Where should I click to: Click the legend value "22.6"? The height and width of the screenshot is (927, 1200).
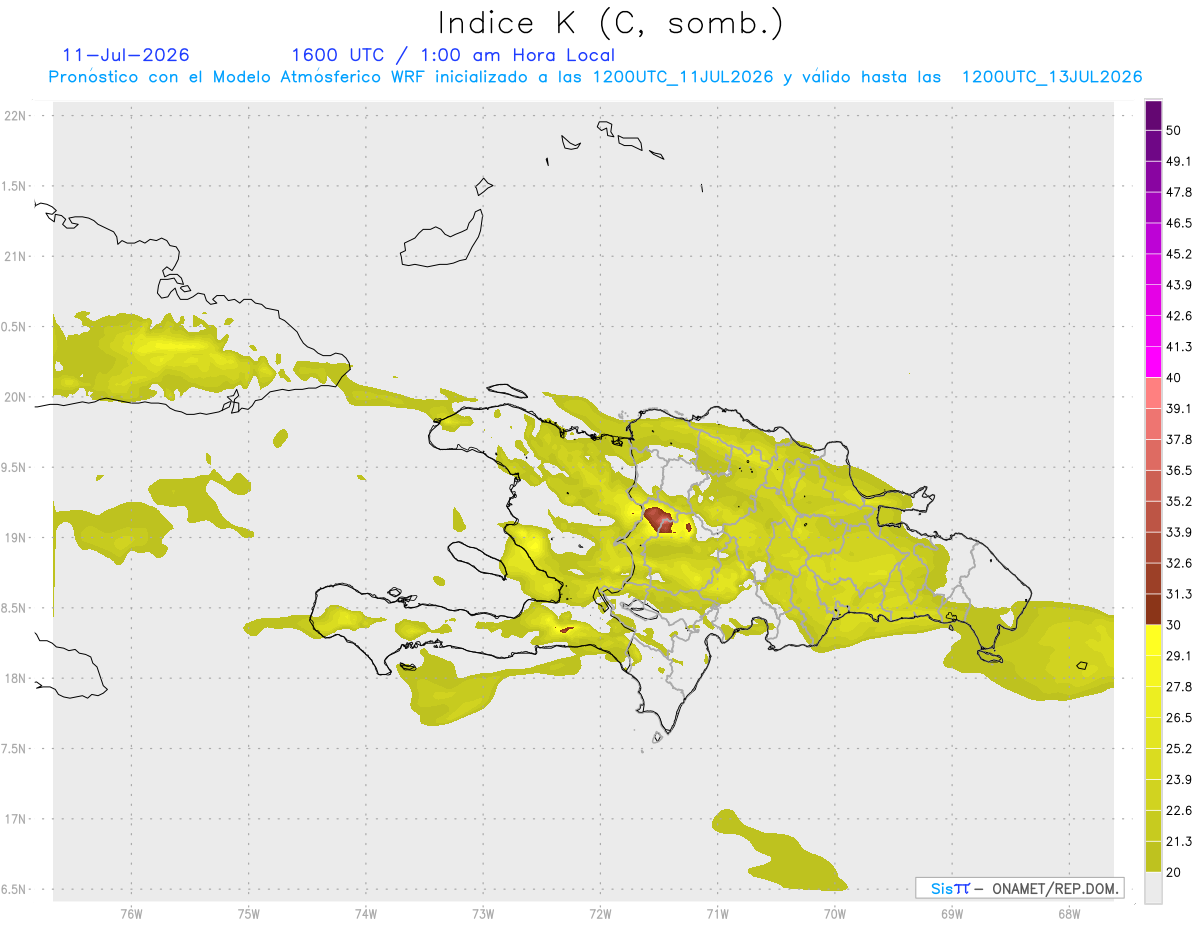point(1179,811)
